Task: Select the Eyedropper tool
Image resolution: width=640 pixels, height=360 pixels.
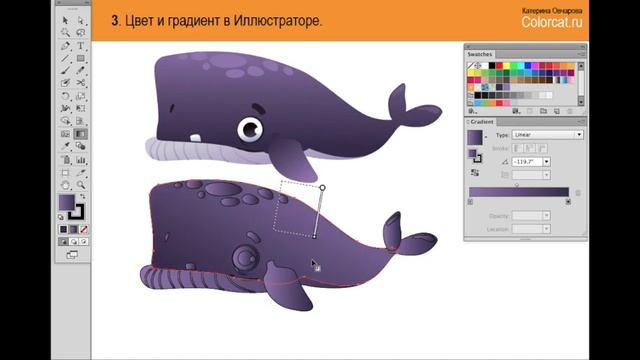Action: [x=65, y=146]
